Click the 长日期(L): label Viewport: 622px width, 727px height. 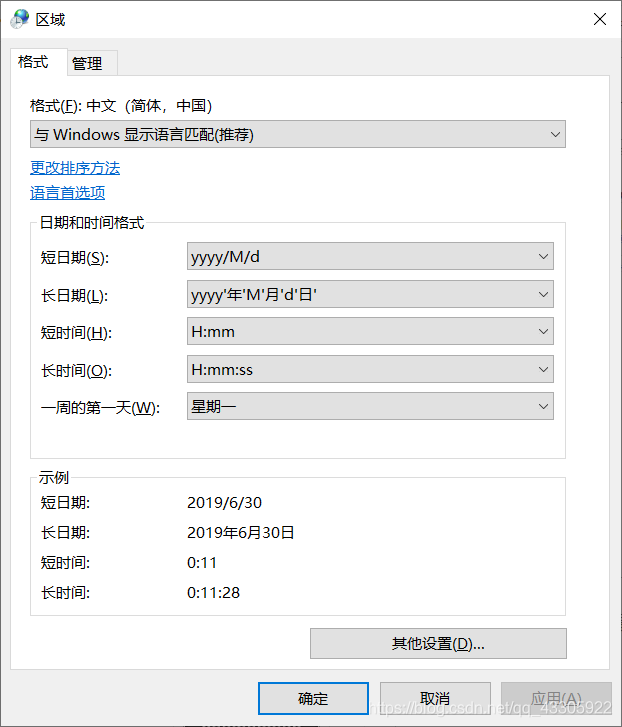pyautogui.click(x=75, y=295)
